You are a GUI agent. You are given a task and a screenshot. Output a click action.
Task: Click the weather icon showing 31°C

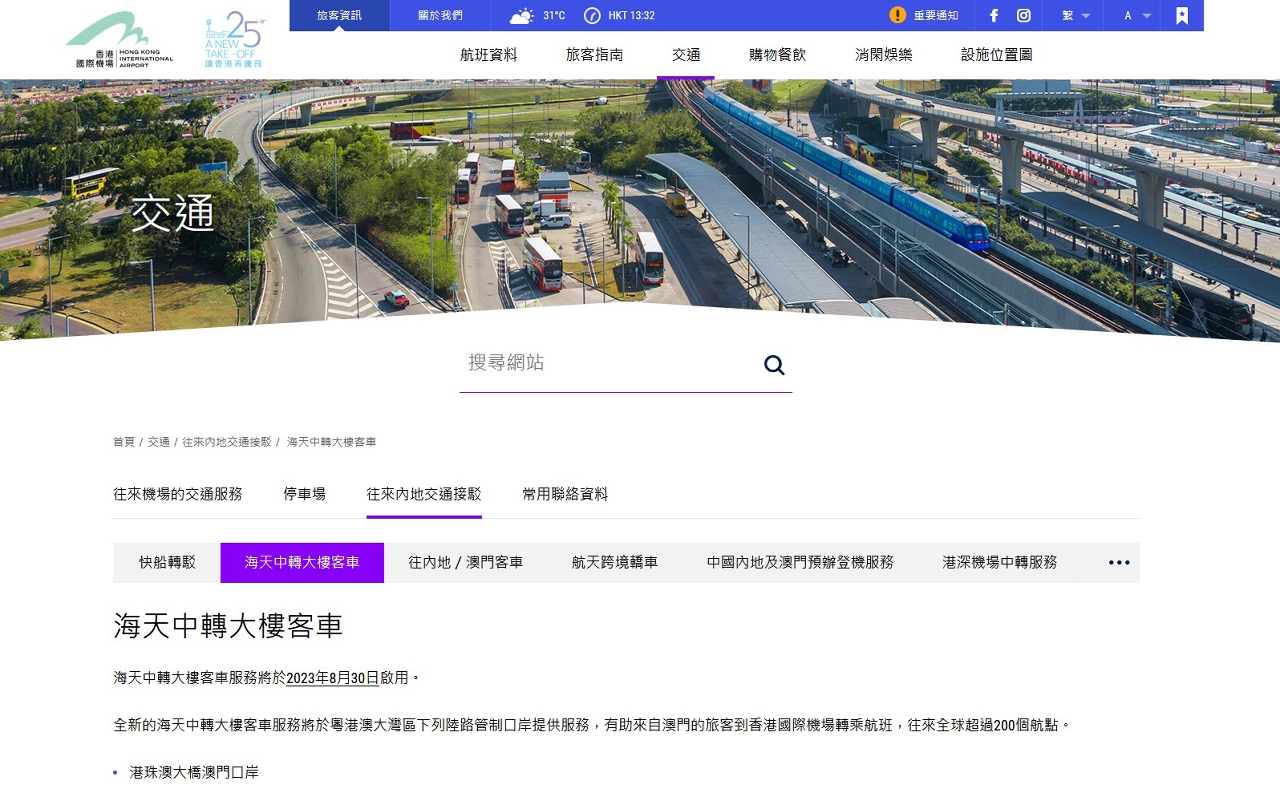[521, 16]
